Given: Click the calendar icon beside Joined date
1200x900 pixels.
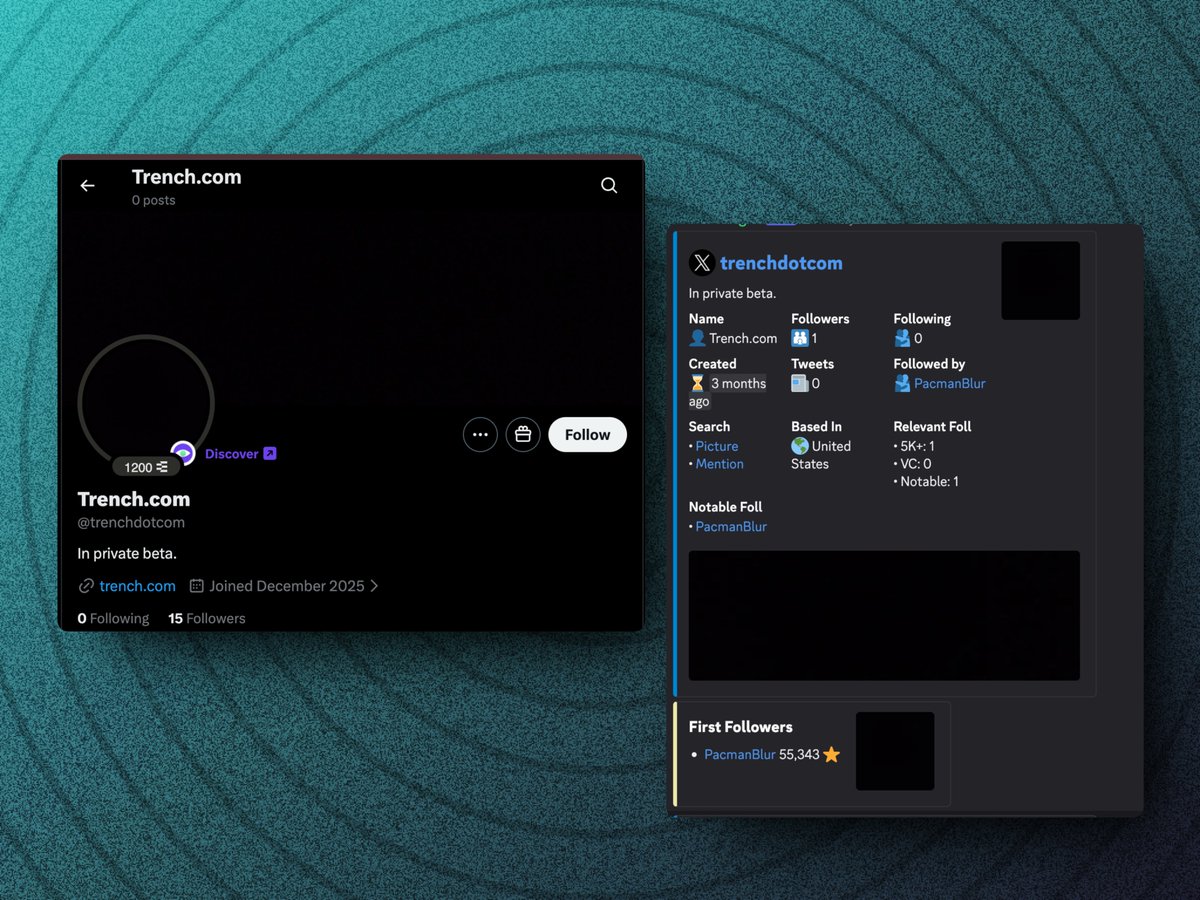Looking at the screenshot, I should click(197, 586).
